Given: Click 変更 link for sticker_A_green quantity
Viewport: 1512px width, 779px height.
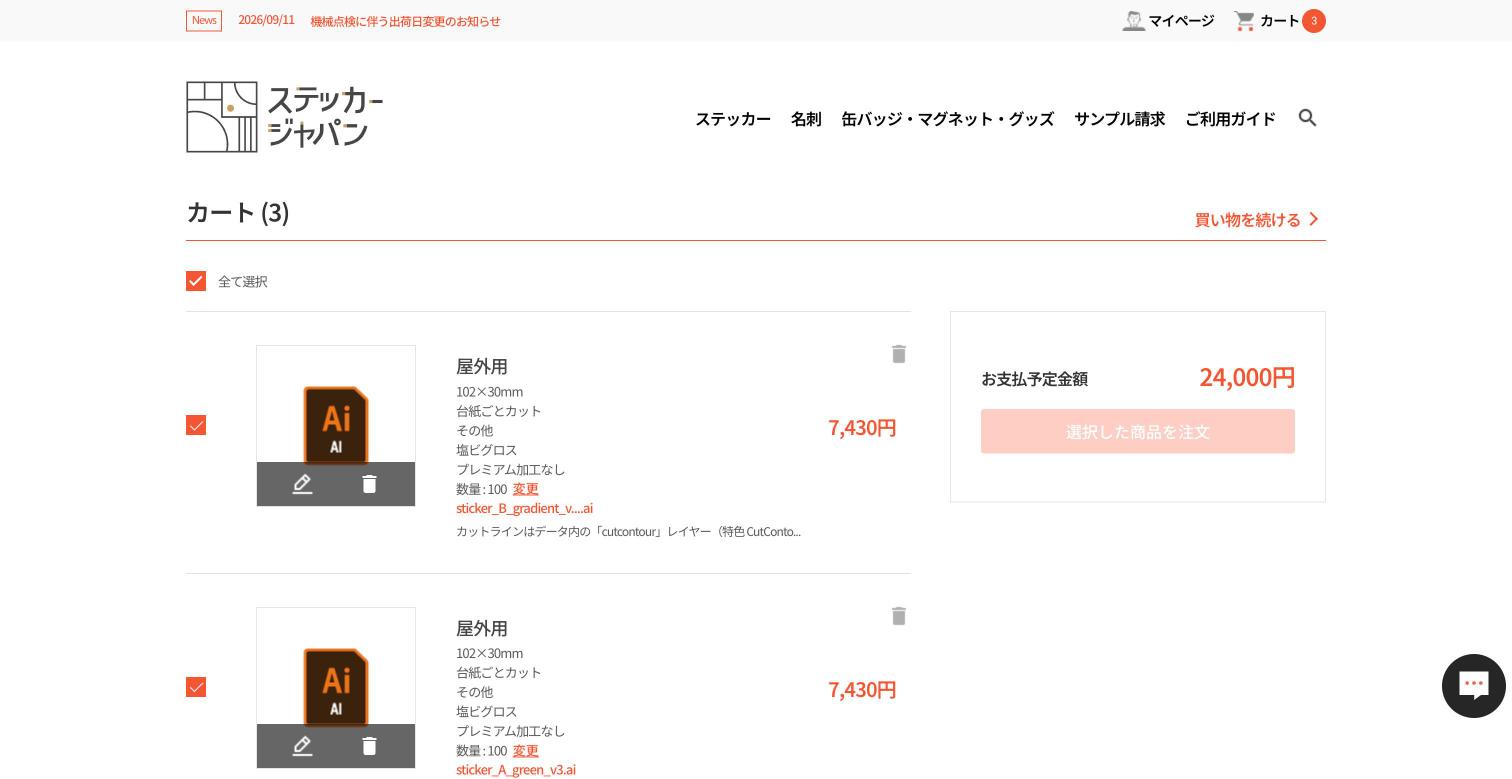Looking at the screenshot, I should point(526,751).
